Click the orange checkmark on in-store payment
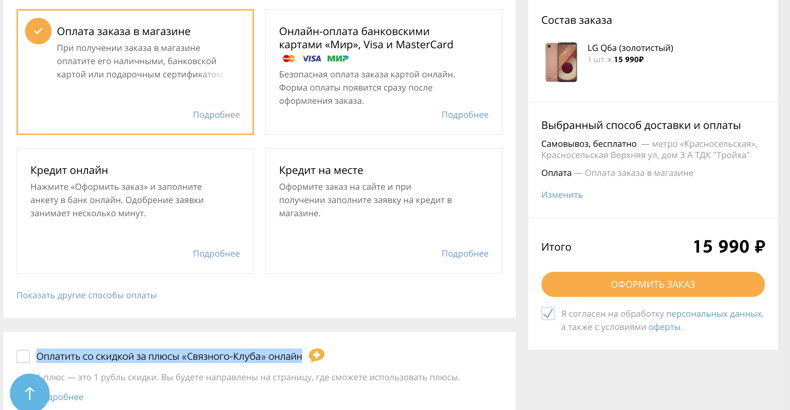The image size is (790, 410). 38,31
